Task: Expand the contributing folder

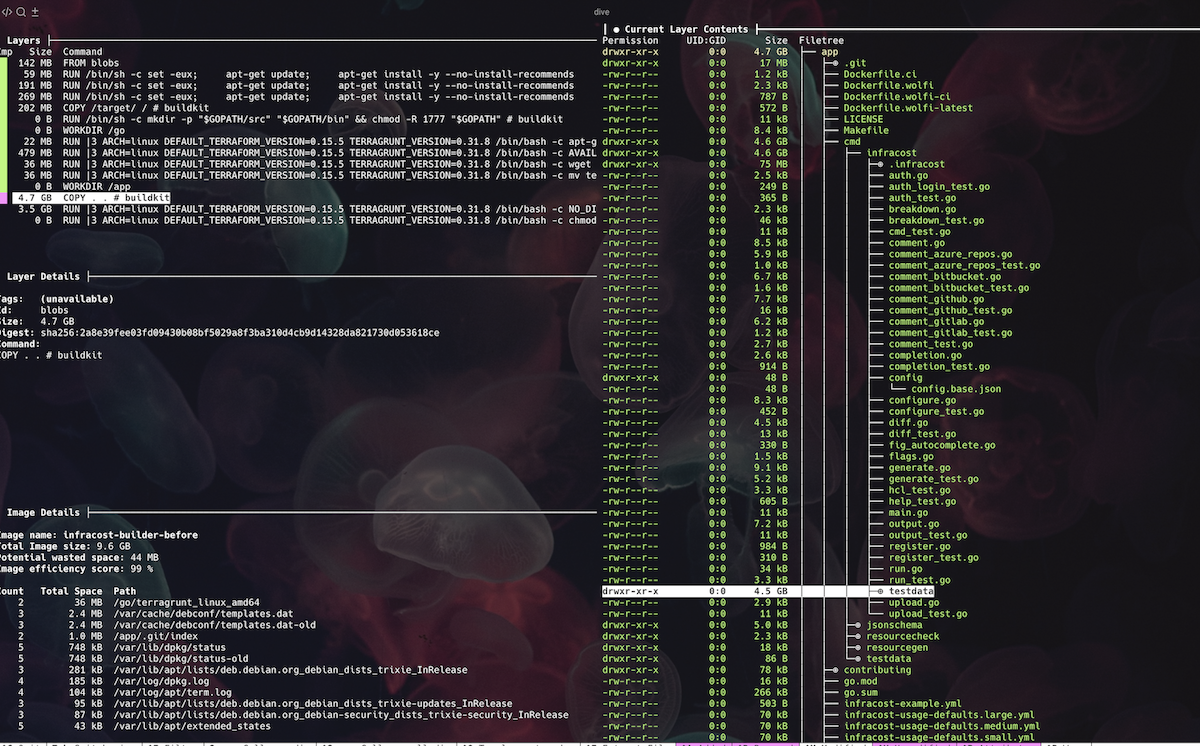Action: (x=868, y=669)
